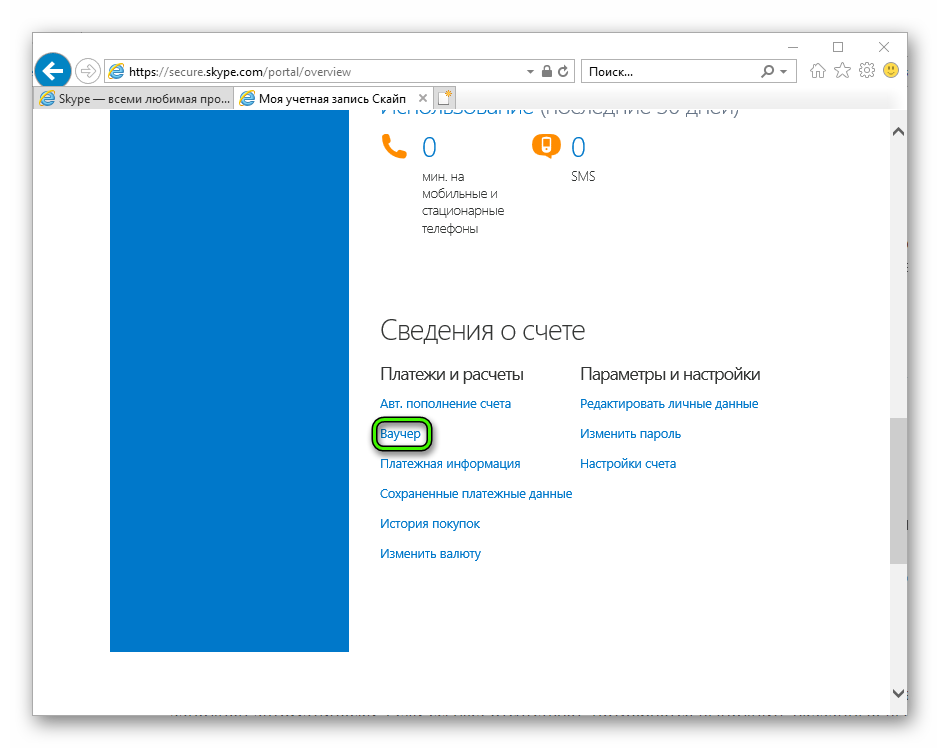Go back with the browser Back arrow
The height and width of the screenshot is (748, 940).
coord(53,71)
